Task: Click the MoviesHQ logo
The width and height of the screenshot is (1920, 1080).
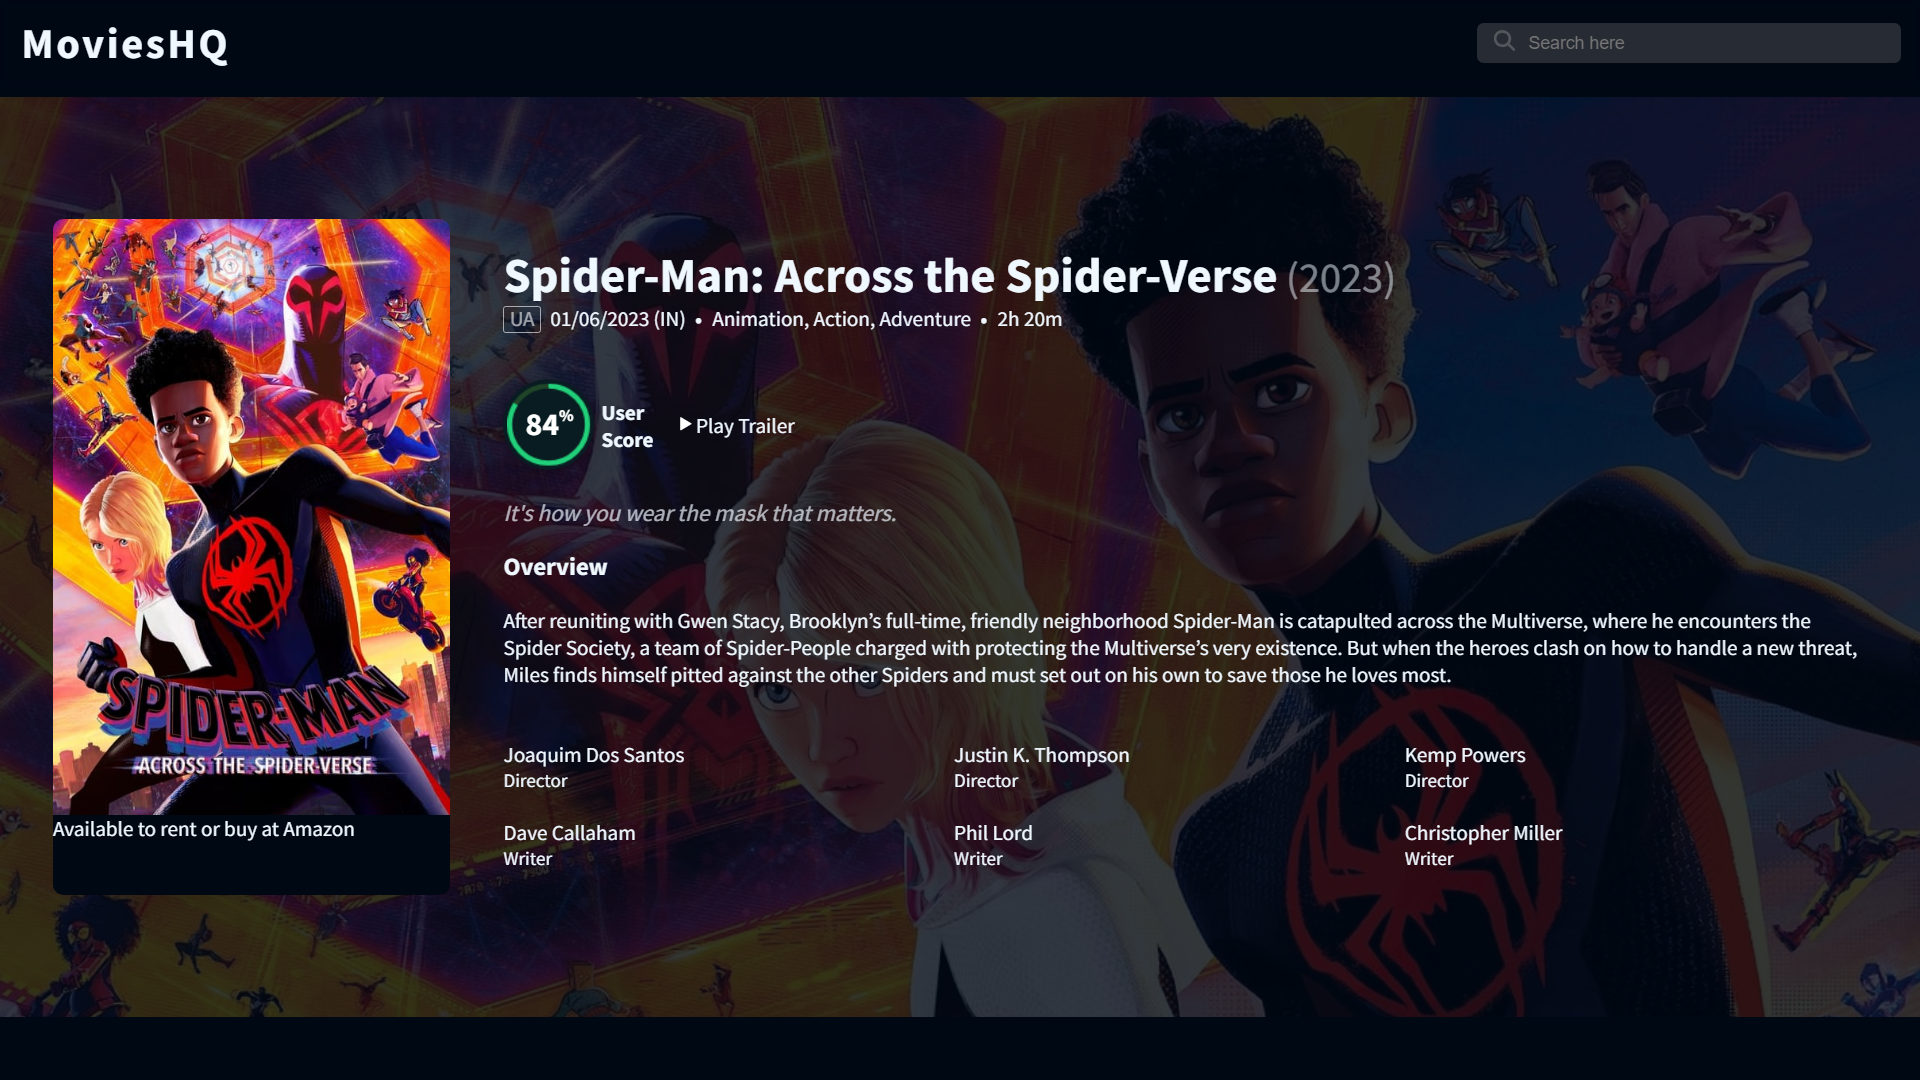Action: [x=125, y=45]
